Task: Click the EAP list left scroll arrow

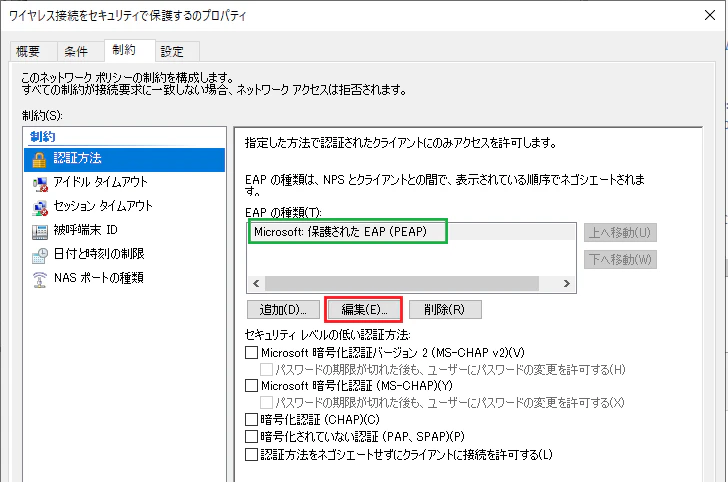Action: [256, 283]
